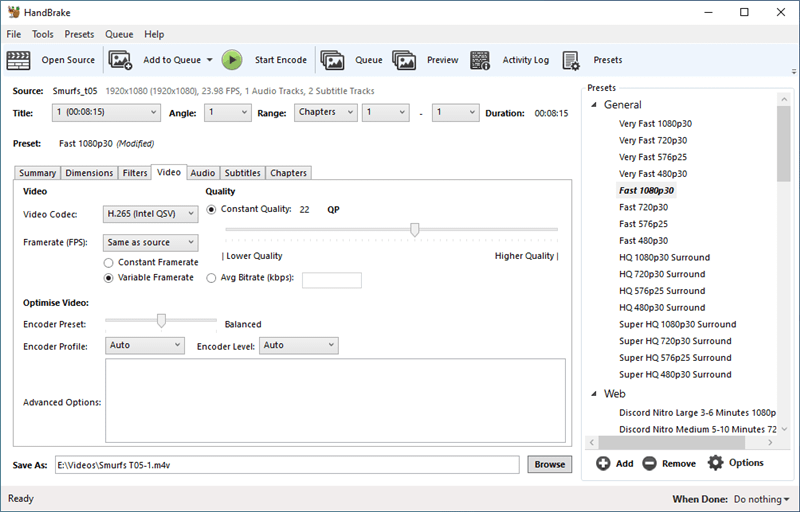Screen dimensions: 800x512
Task: Open the Encoder Profile dropdown
Action: click(x=145, y=345)
